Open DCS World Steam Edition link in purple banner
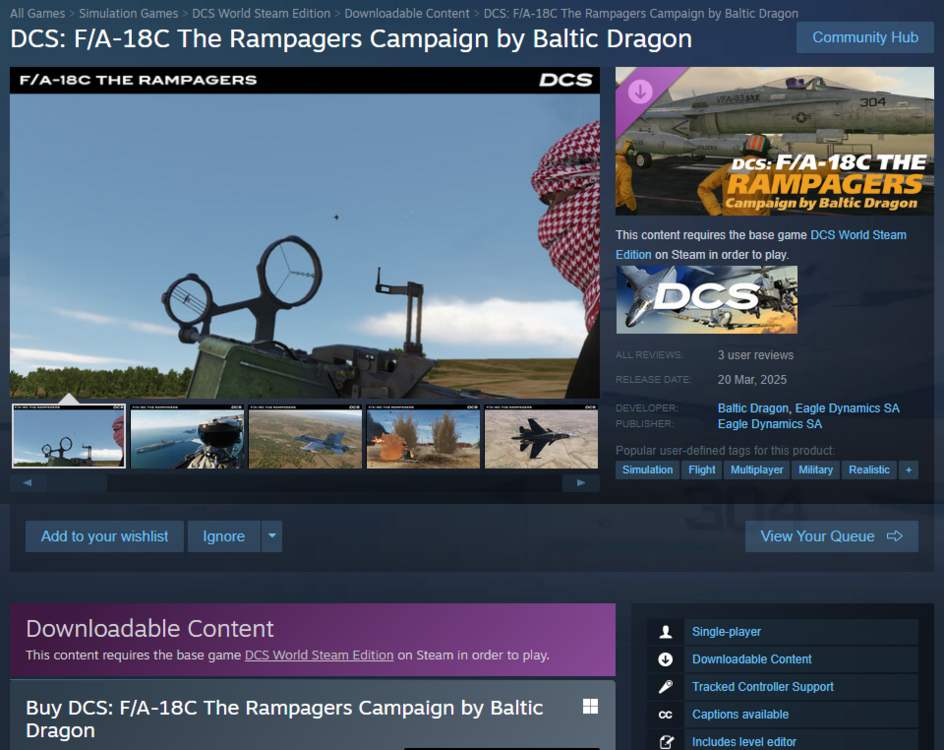The image size is (944, 750). click(319, 655)
